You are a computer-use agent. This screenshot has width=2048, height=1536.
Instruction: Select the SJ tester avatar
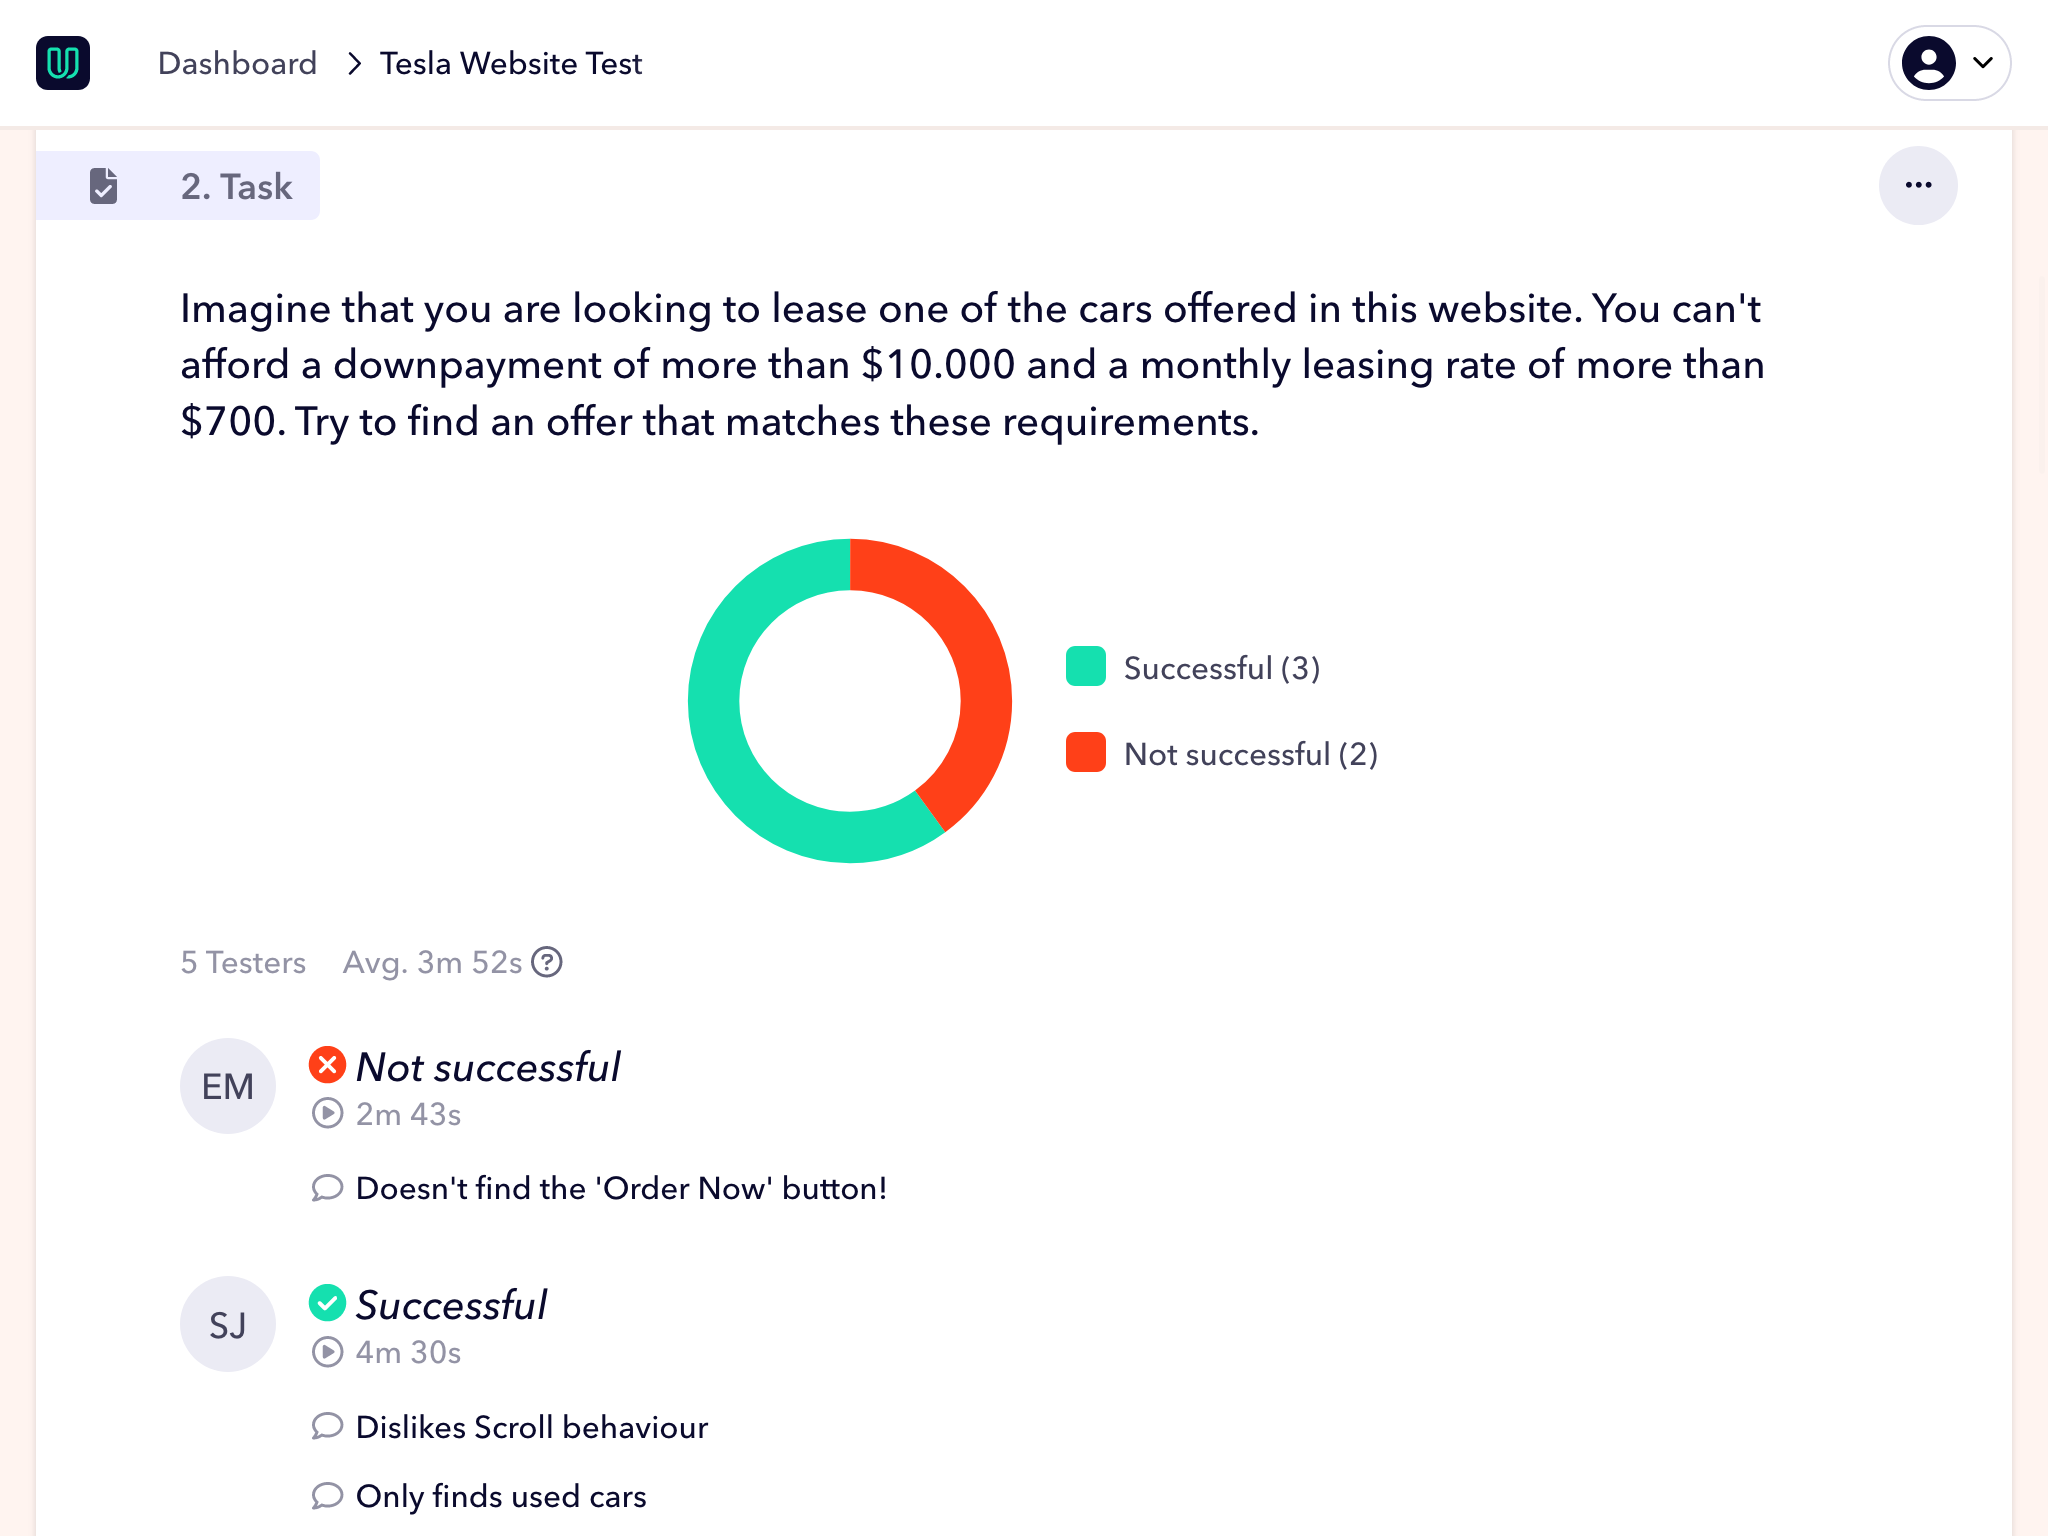[x=228, y=1324]
